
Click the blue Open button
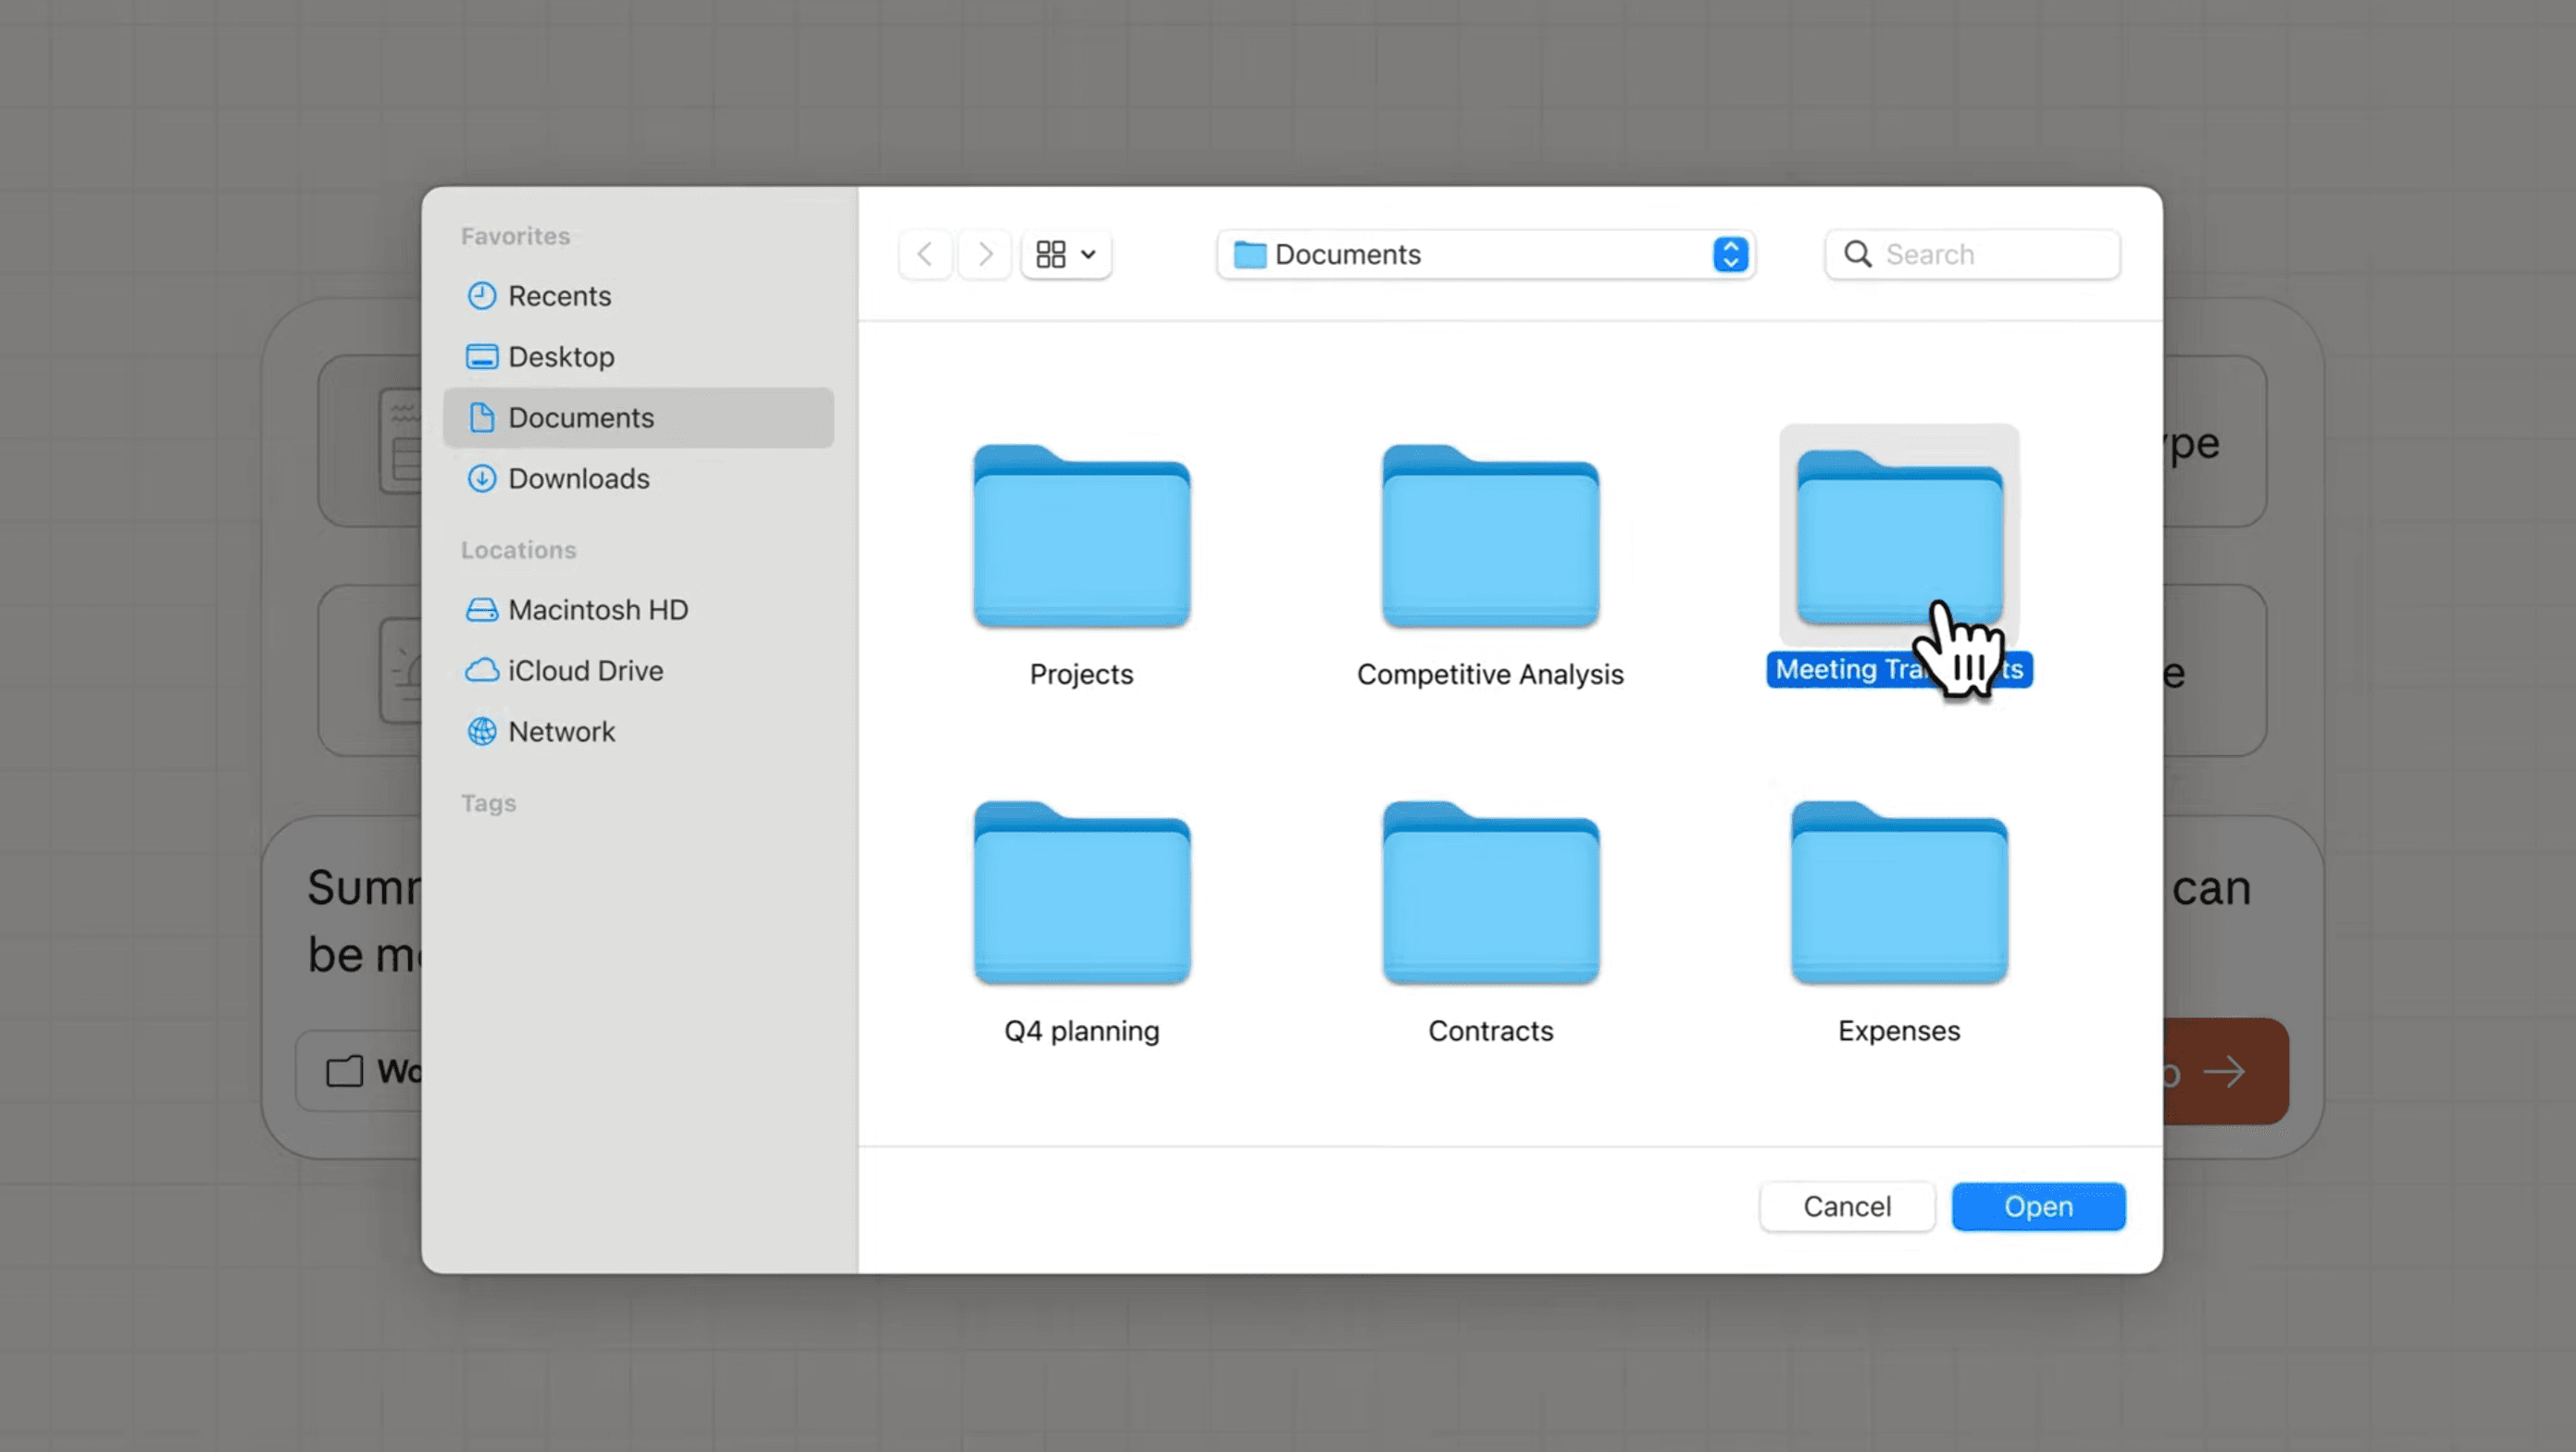point(2038,1207)
